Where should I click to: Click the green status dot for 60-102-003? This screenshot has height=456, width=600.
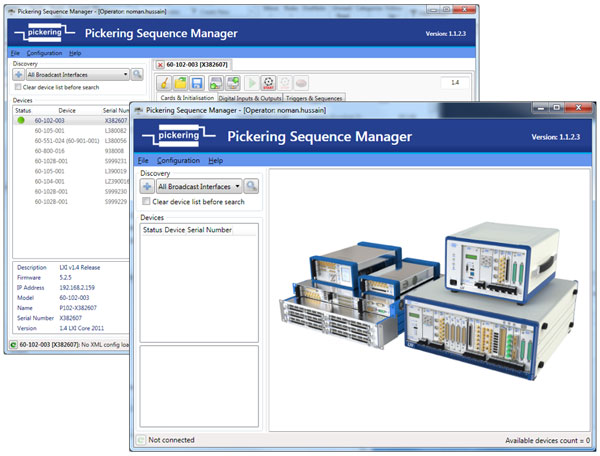pyautogui.click(x=21, y=120)
